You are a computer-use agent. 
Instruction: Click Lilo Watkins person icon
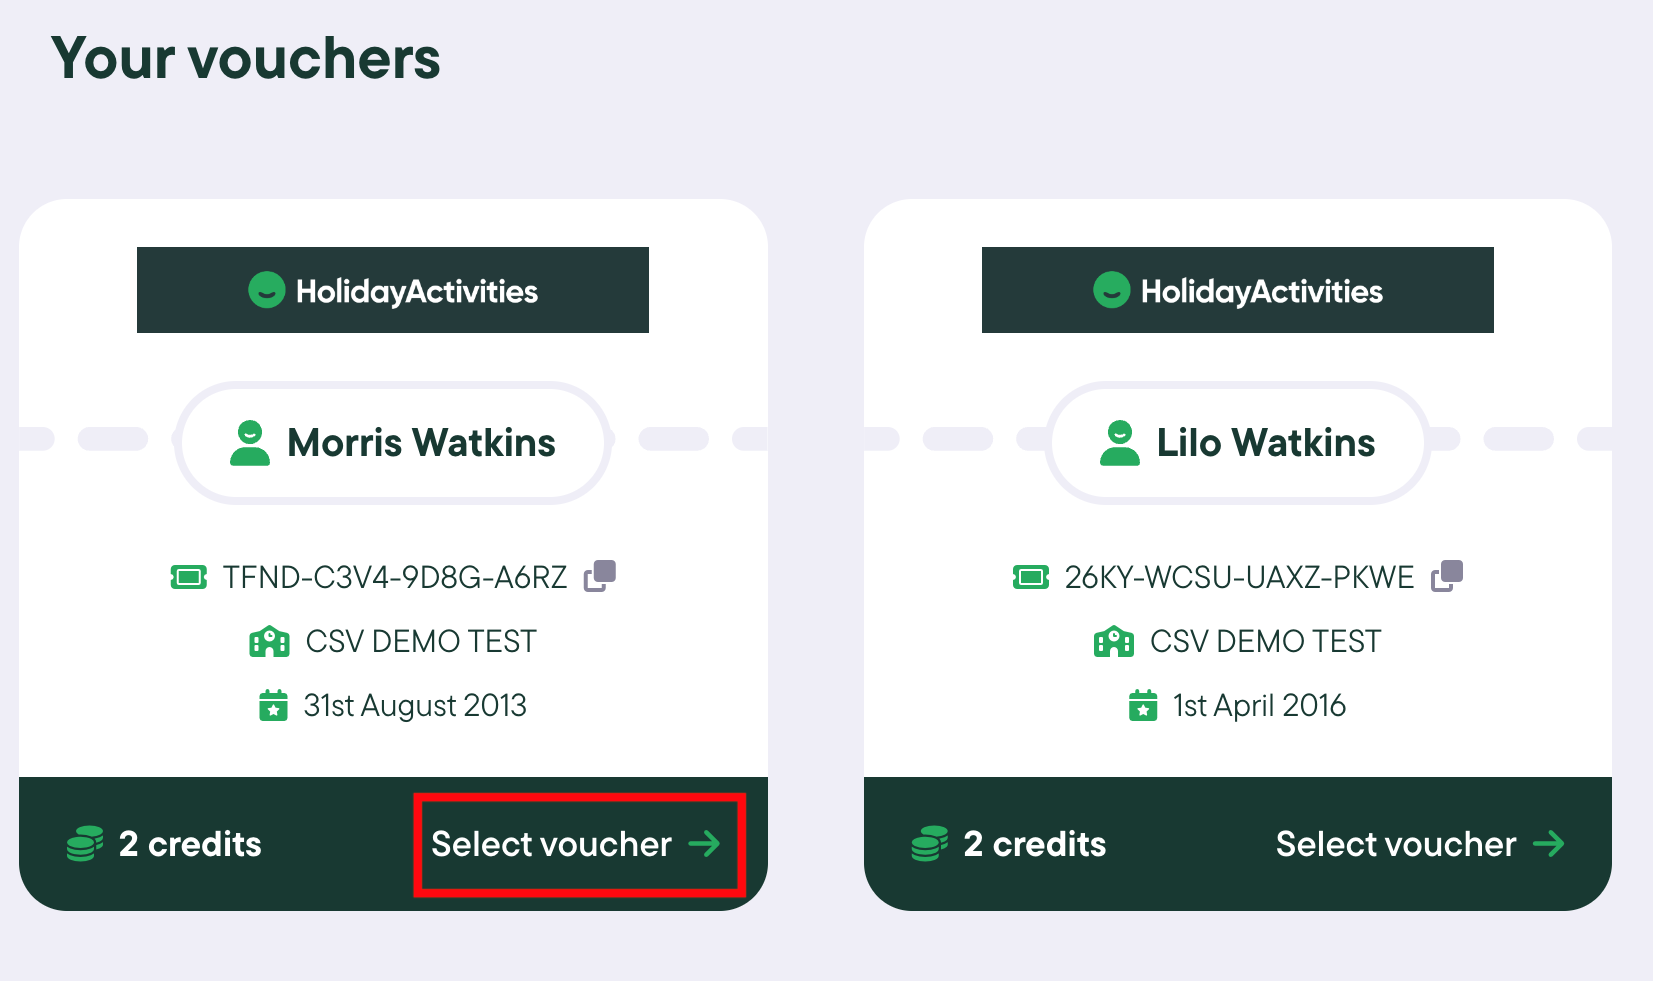click(x=1120, y=443)
